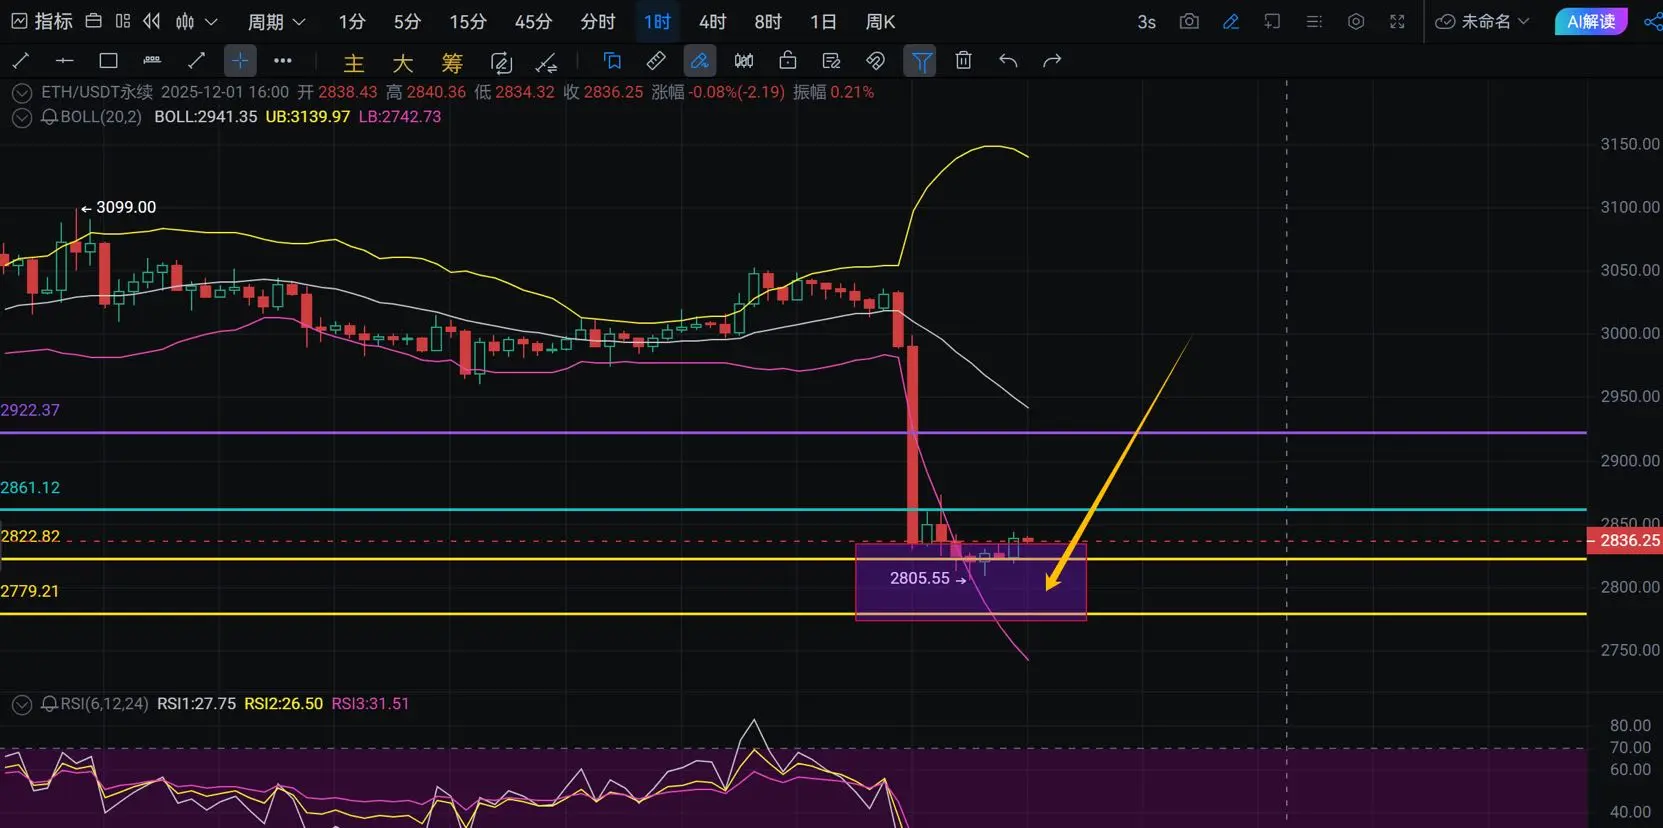Share the chart via share icon
Screen dimensions: 1663x828
coord(1653,21)
